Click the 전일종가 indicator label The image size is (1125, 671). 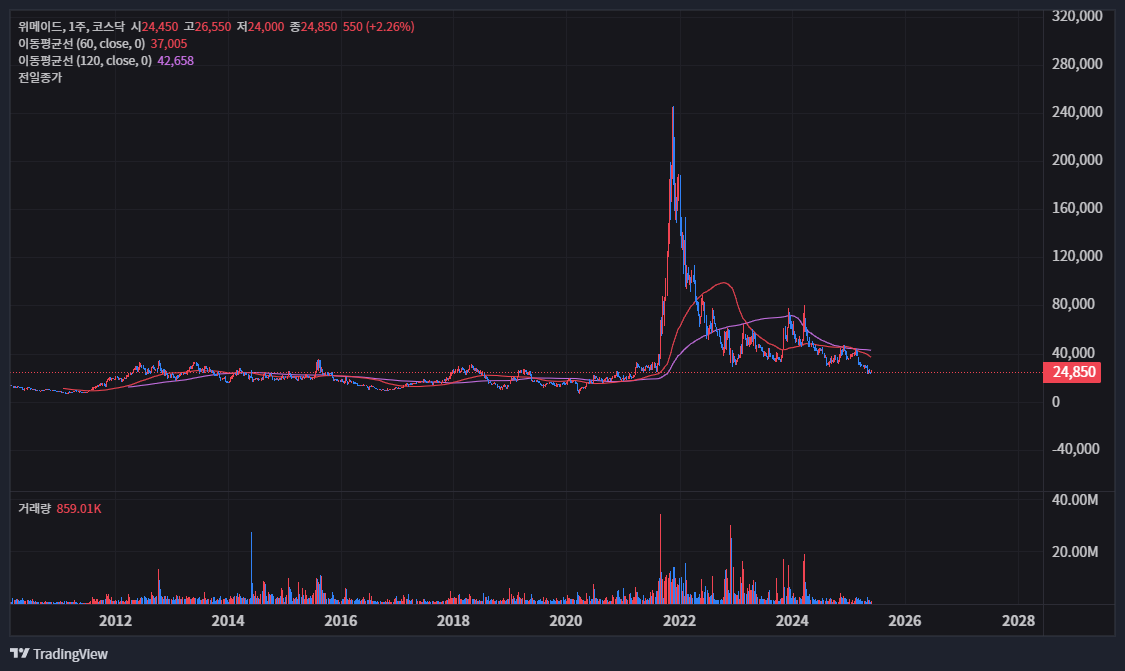(x=40, y=78)
